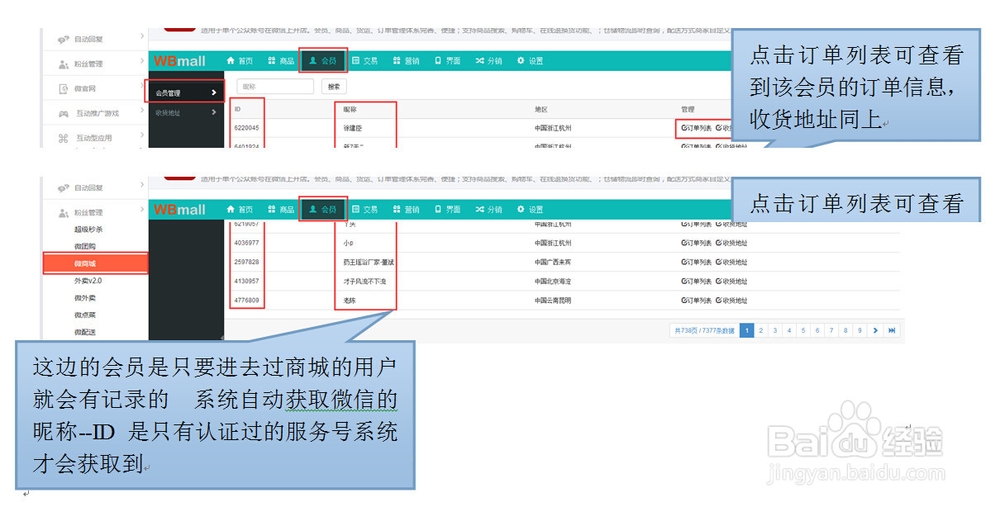
Task: Click nickname 徐建臣
Action: 353,128
